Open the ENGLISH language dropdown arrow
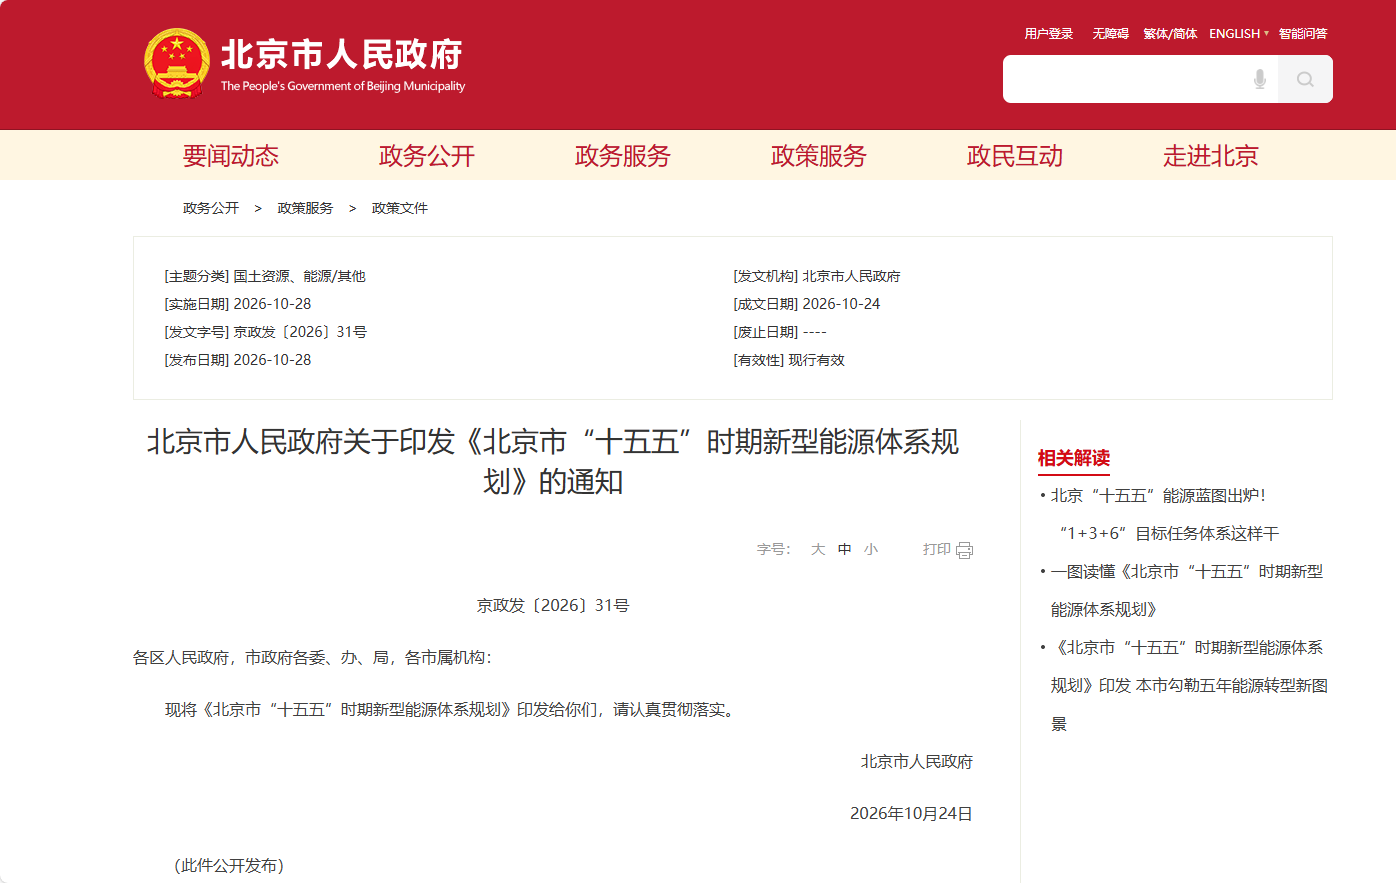 [1266, 33]
